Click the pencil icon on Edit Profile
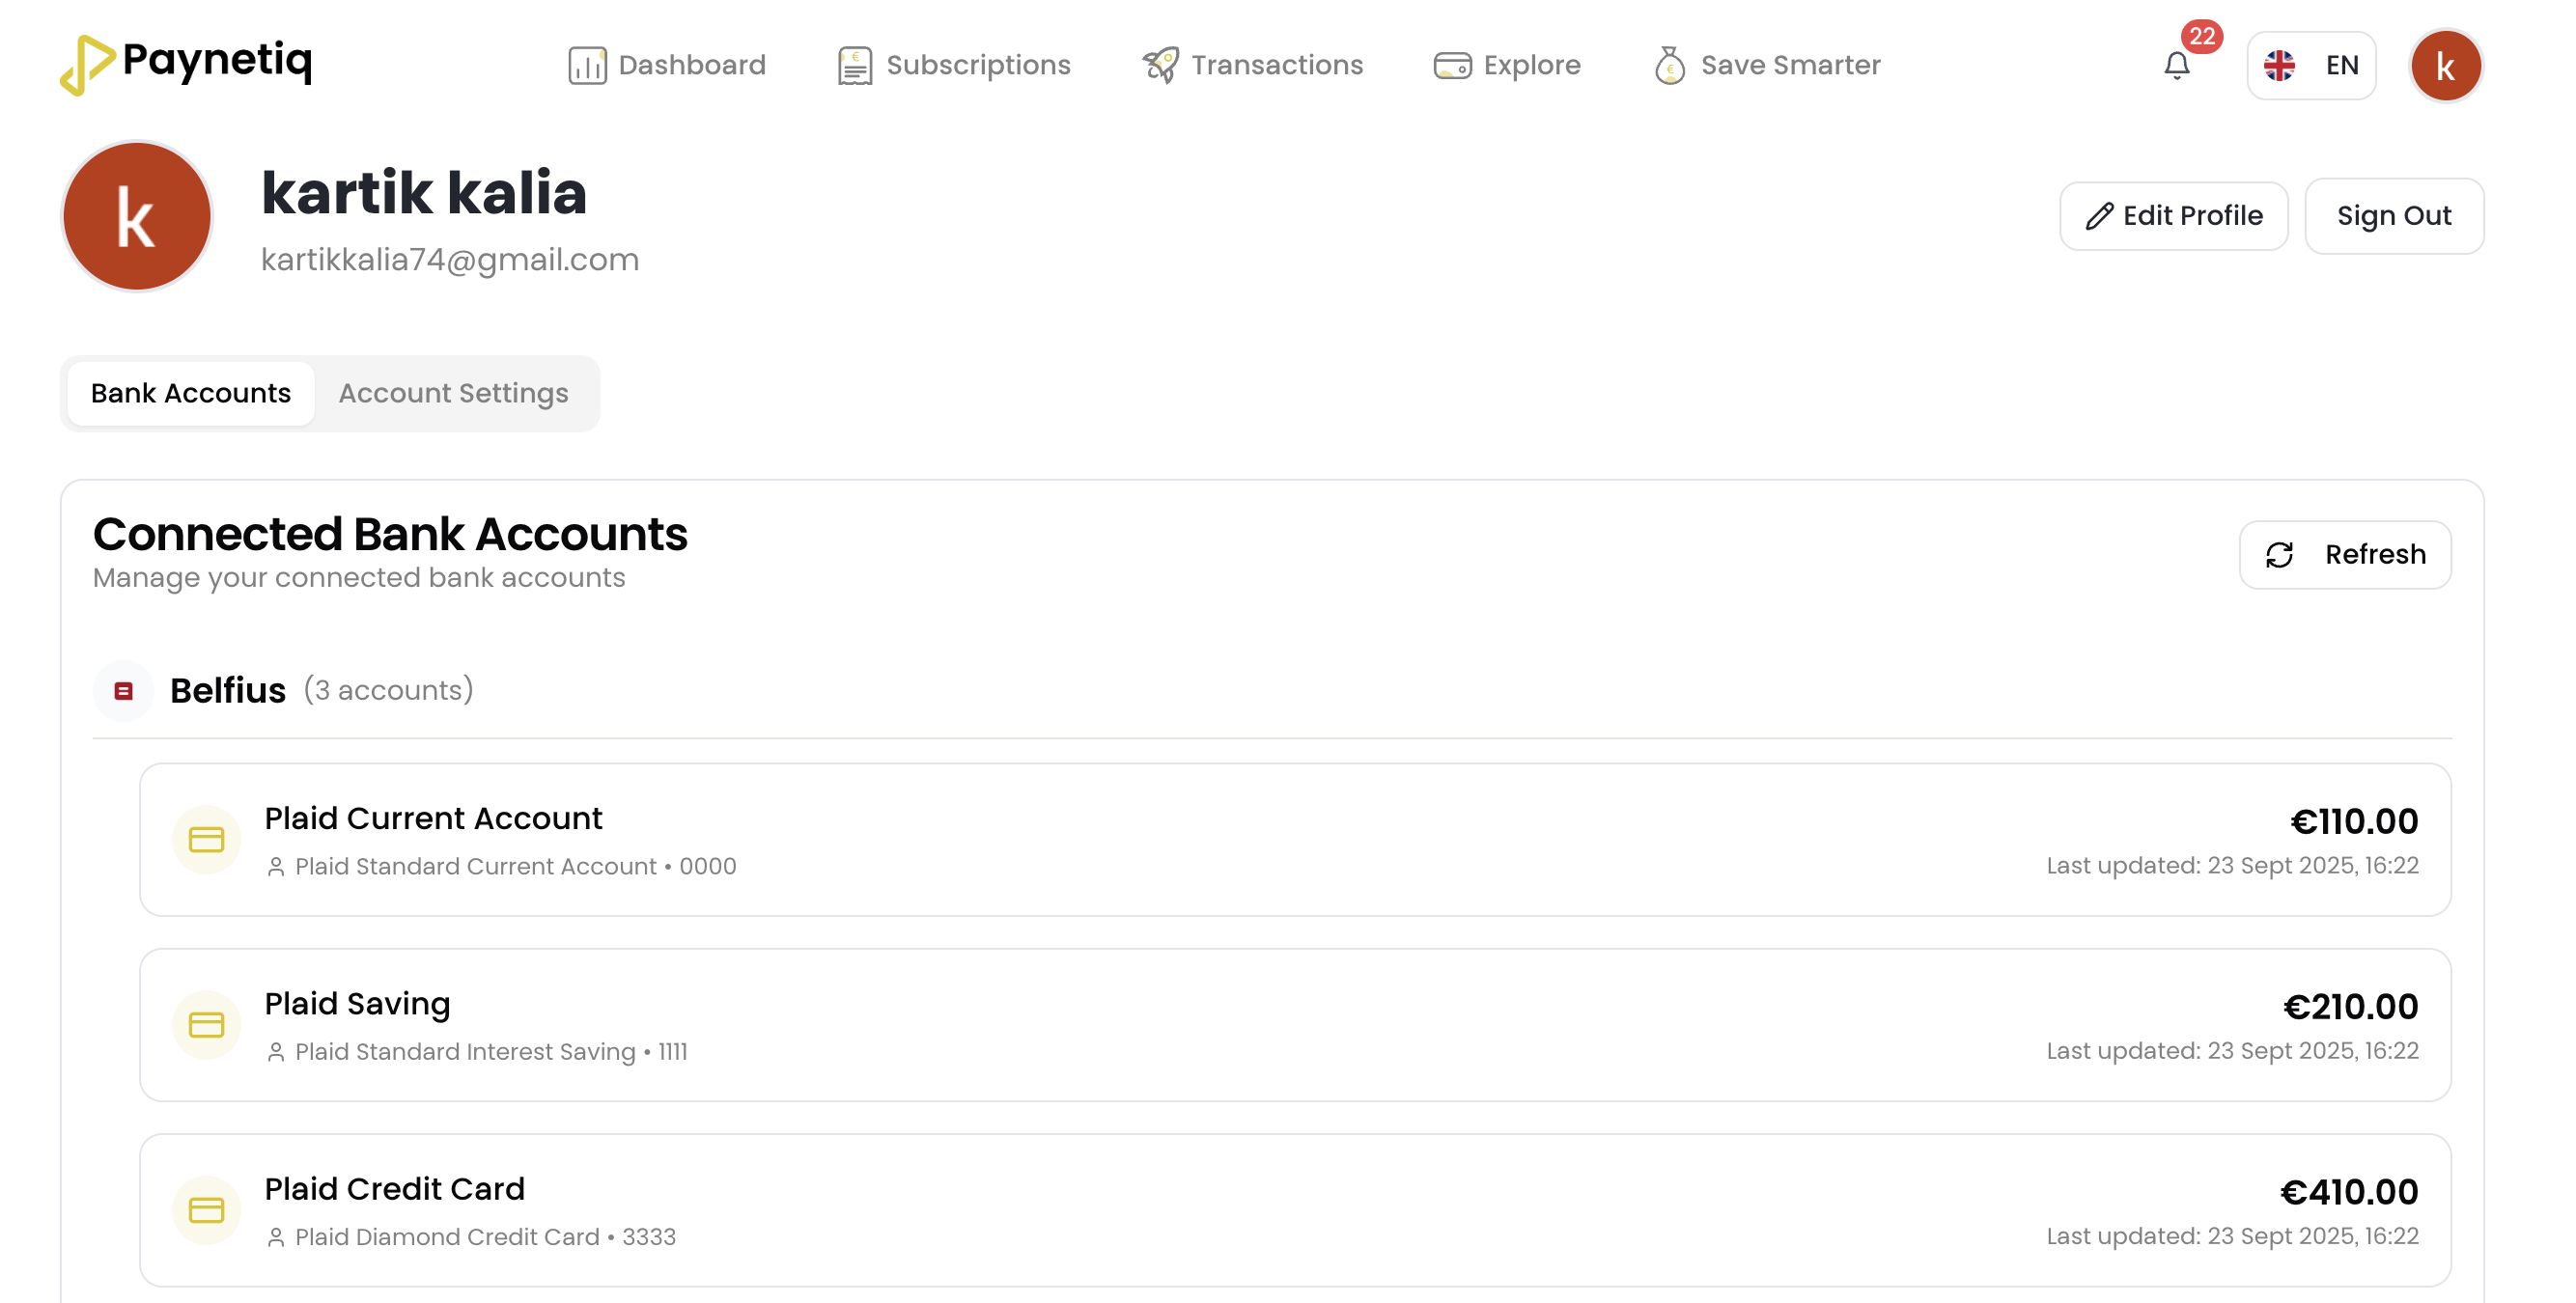Viewport: 2576px width, 1303px height. pyautogui.click(x=2100, y=216)
